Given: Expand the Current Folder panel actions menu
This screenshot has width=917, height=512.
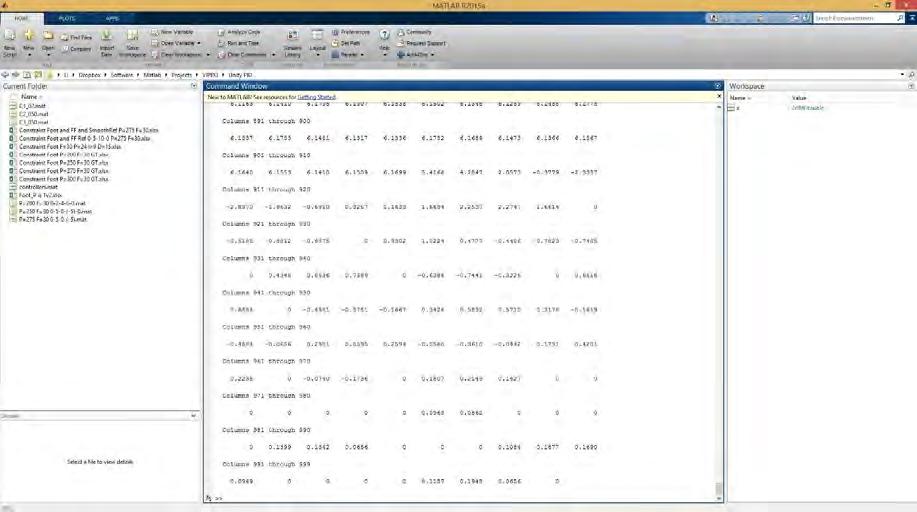Looking at the screenshot, I should (x=194, y=86).
